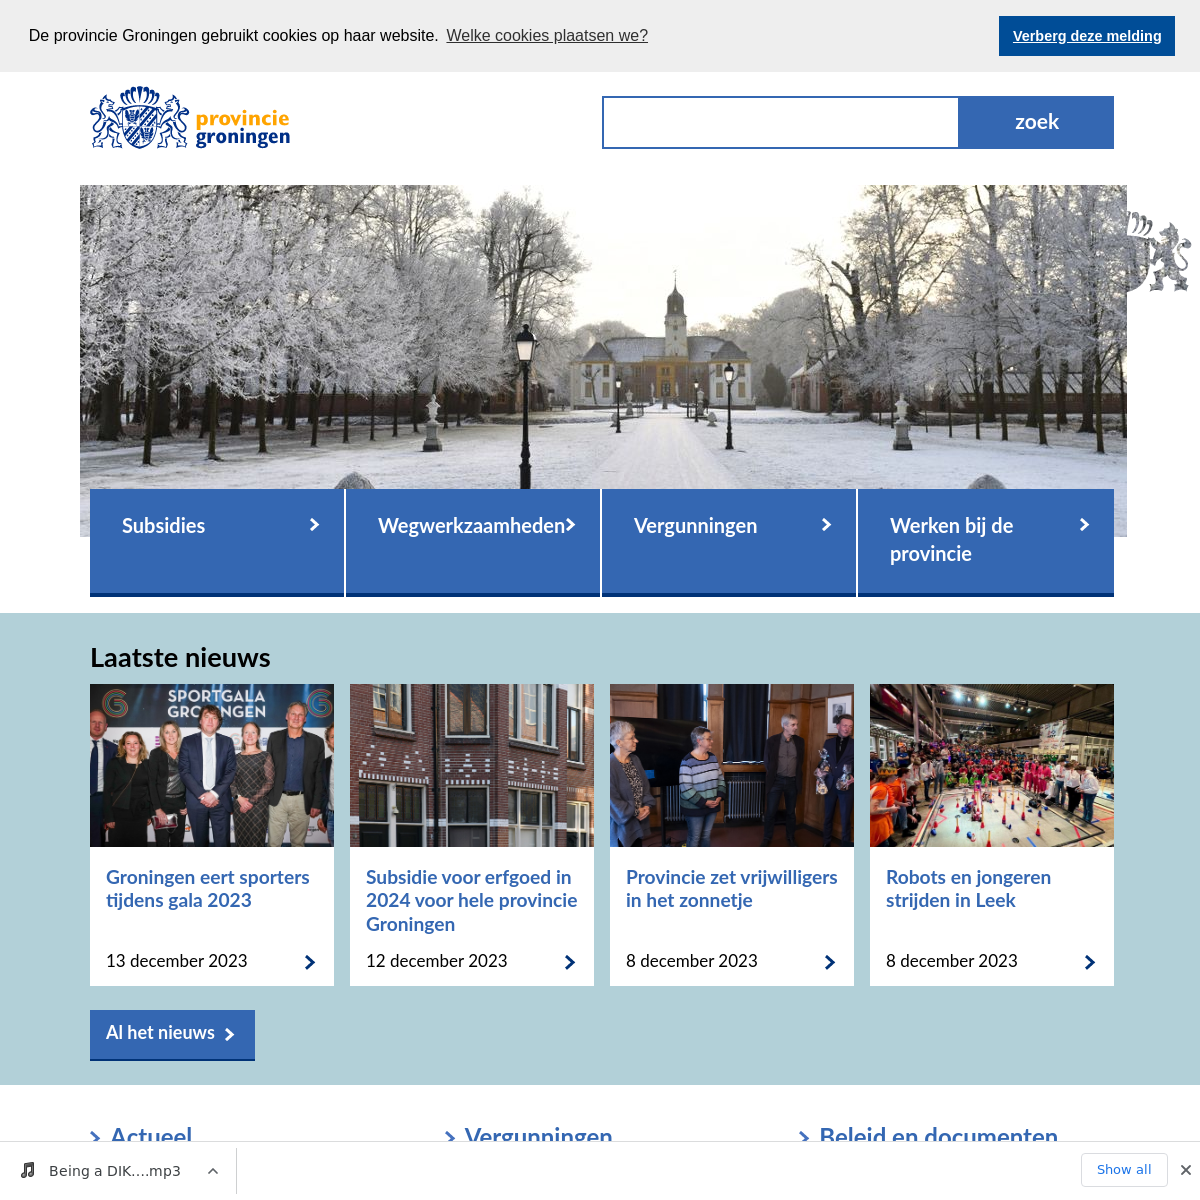Click the date 13 december 2023

(177, 961)
